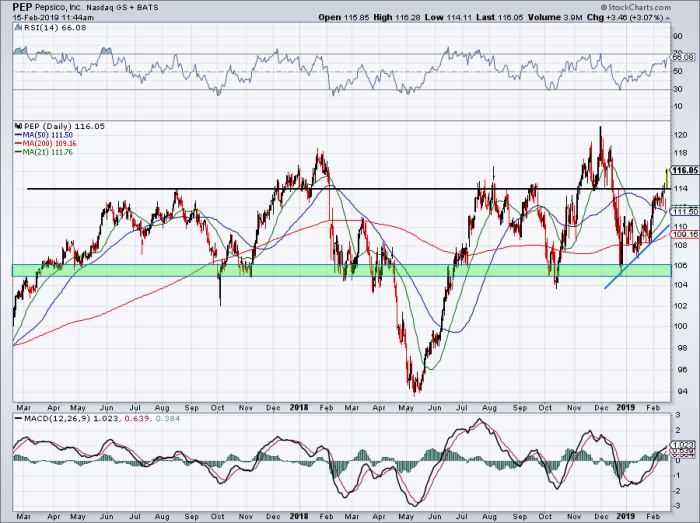
Task: Click the 15-Feb-2019 11:44am timestamp
Action: (53, 17)
